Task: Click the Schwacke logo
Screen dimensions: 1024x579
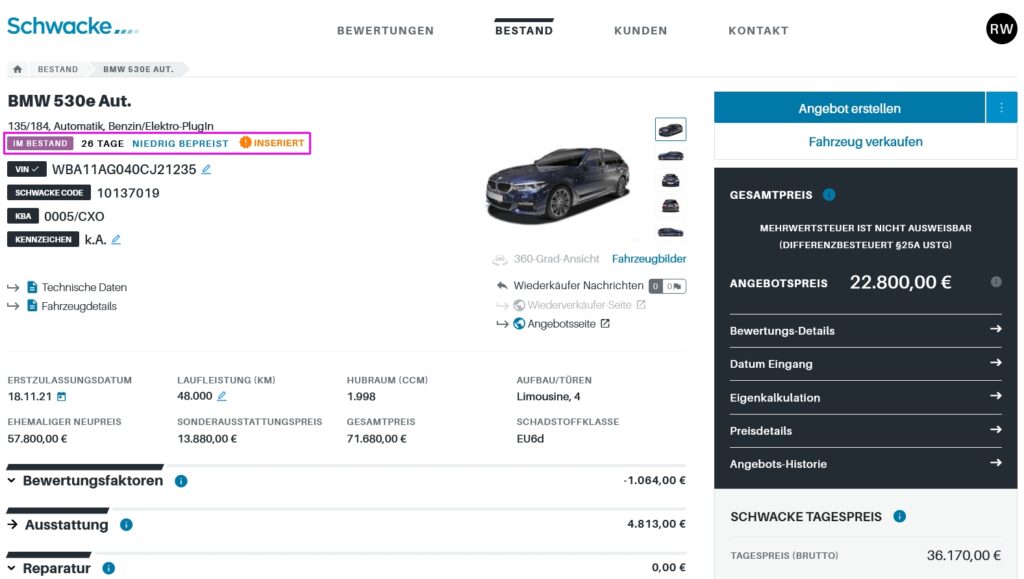Action: click(x=72, y=26)
